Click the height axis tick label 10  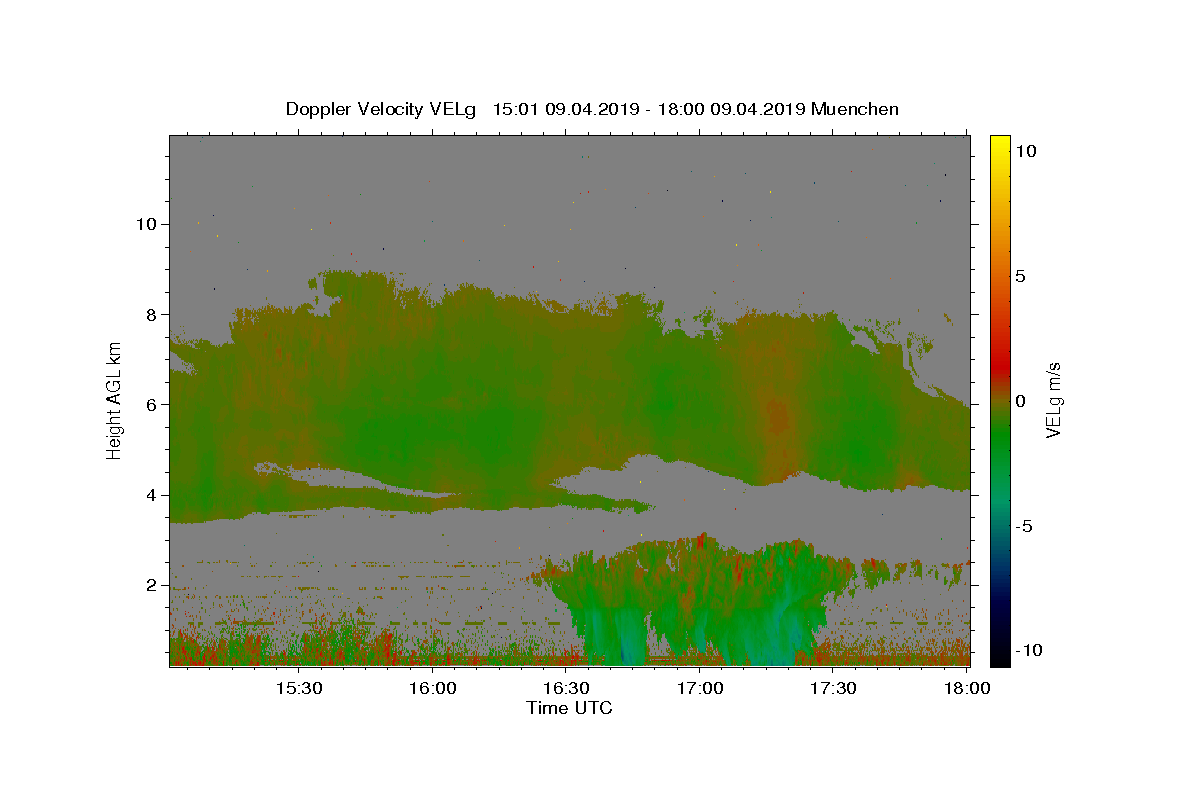pyautogui.click(x=147, y=224)
